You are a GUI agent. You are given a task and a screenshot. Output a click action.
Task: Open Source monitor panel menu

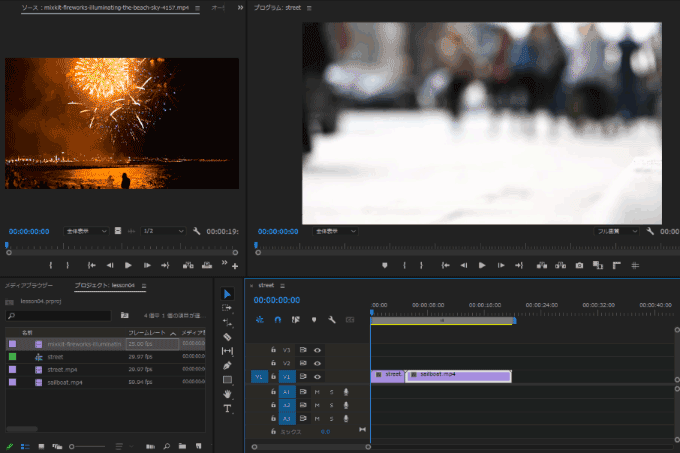tap(198, 8)
